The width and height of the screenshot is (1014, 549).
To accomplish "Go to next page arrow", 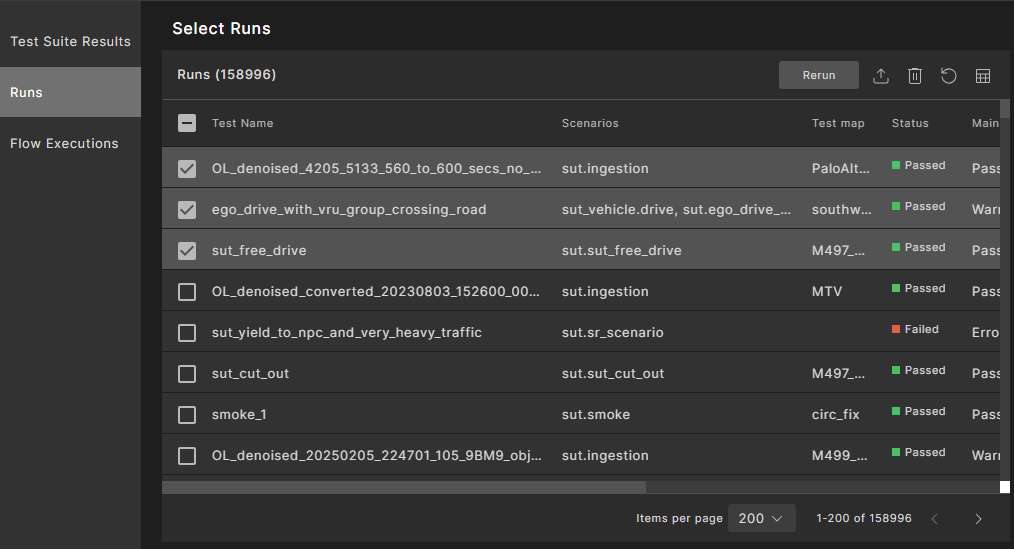I will 978,518.
